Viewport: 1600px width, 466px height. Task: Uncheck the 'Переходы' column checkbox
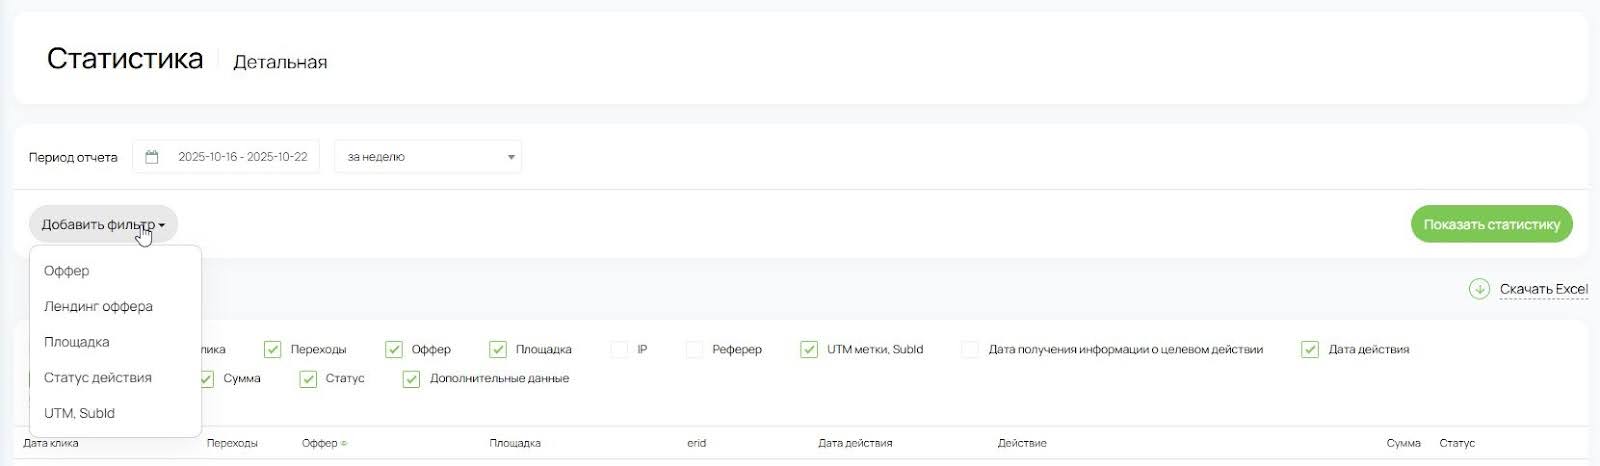click(x=272, y=349)
